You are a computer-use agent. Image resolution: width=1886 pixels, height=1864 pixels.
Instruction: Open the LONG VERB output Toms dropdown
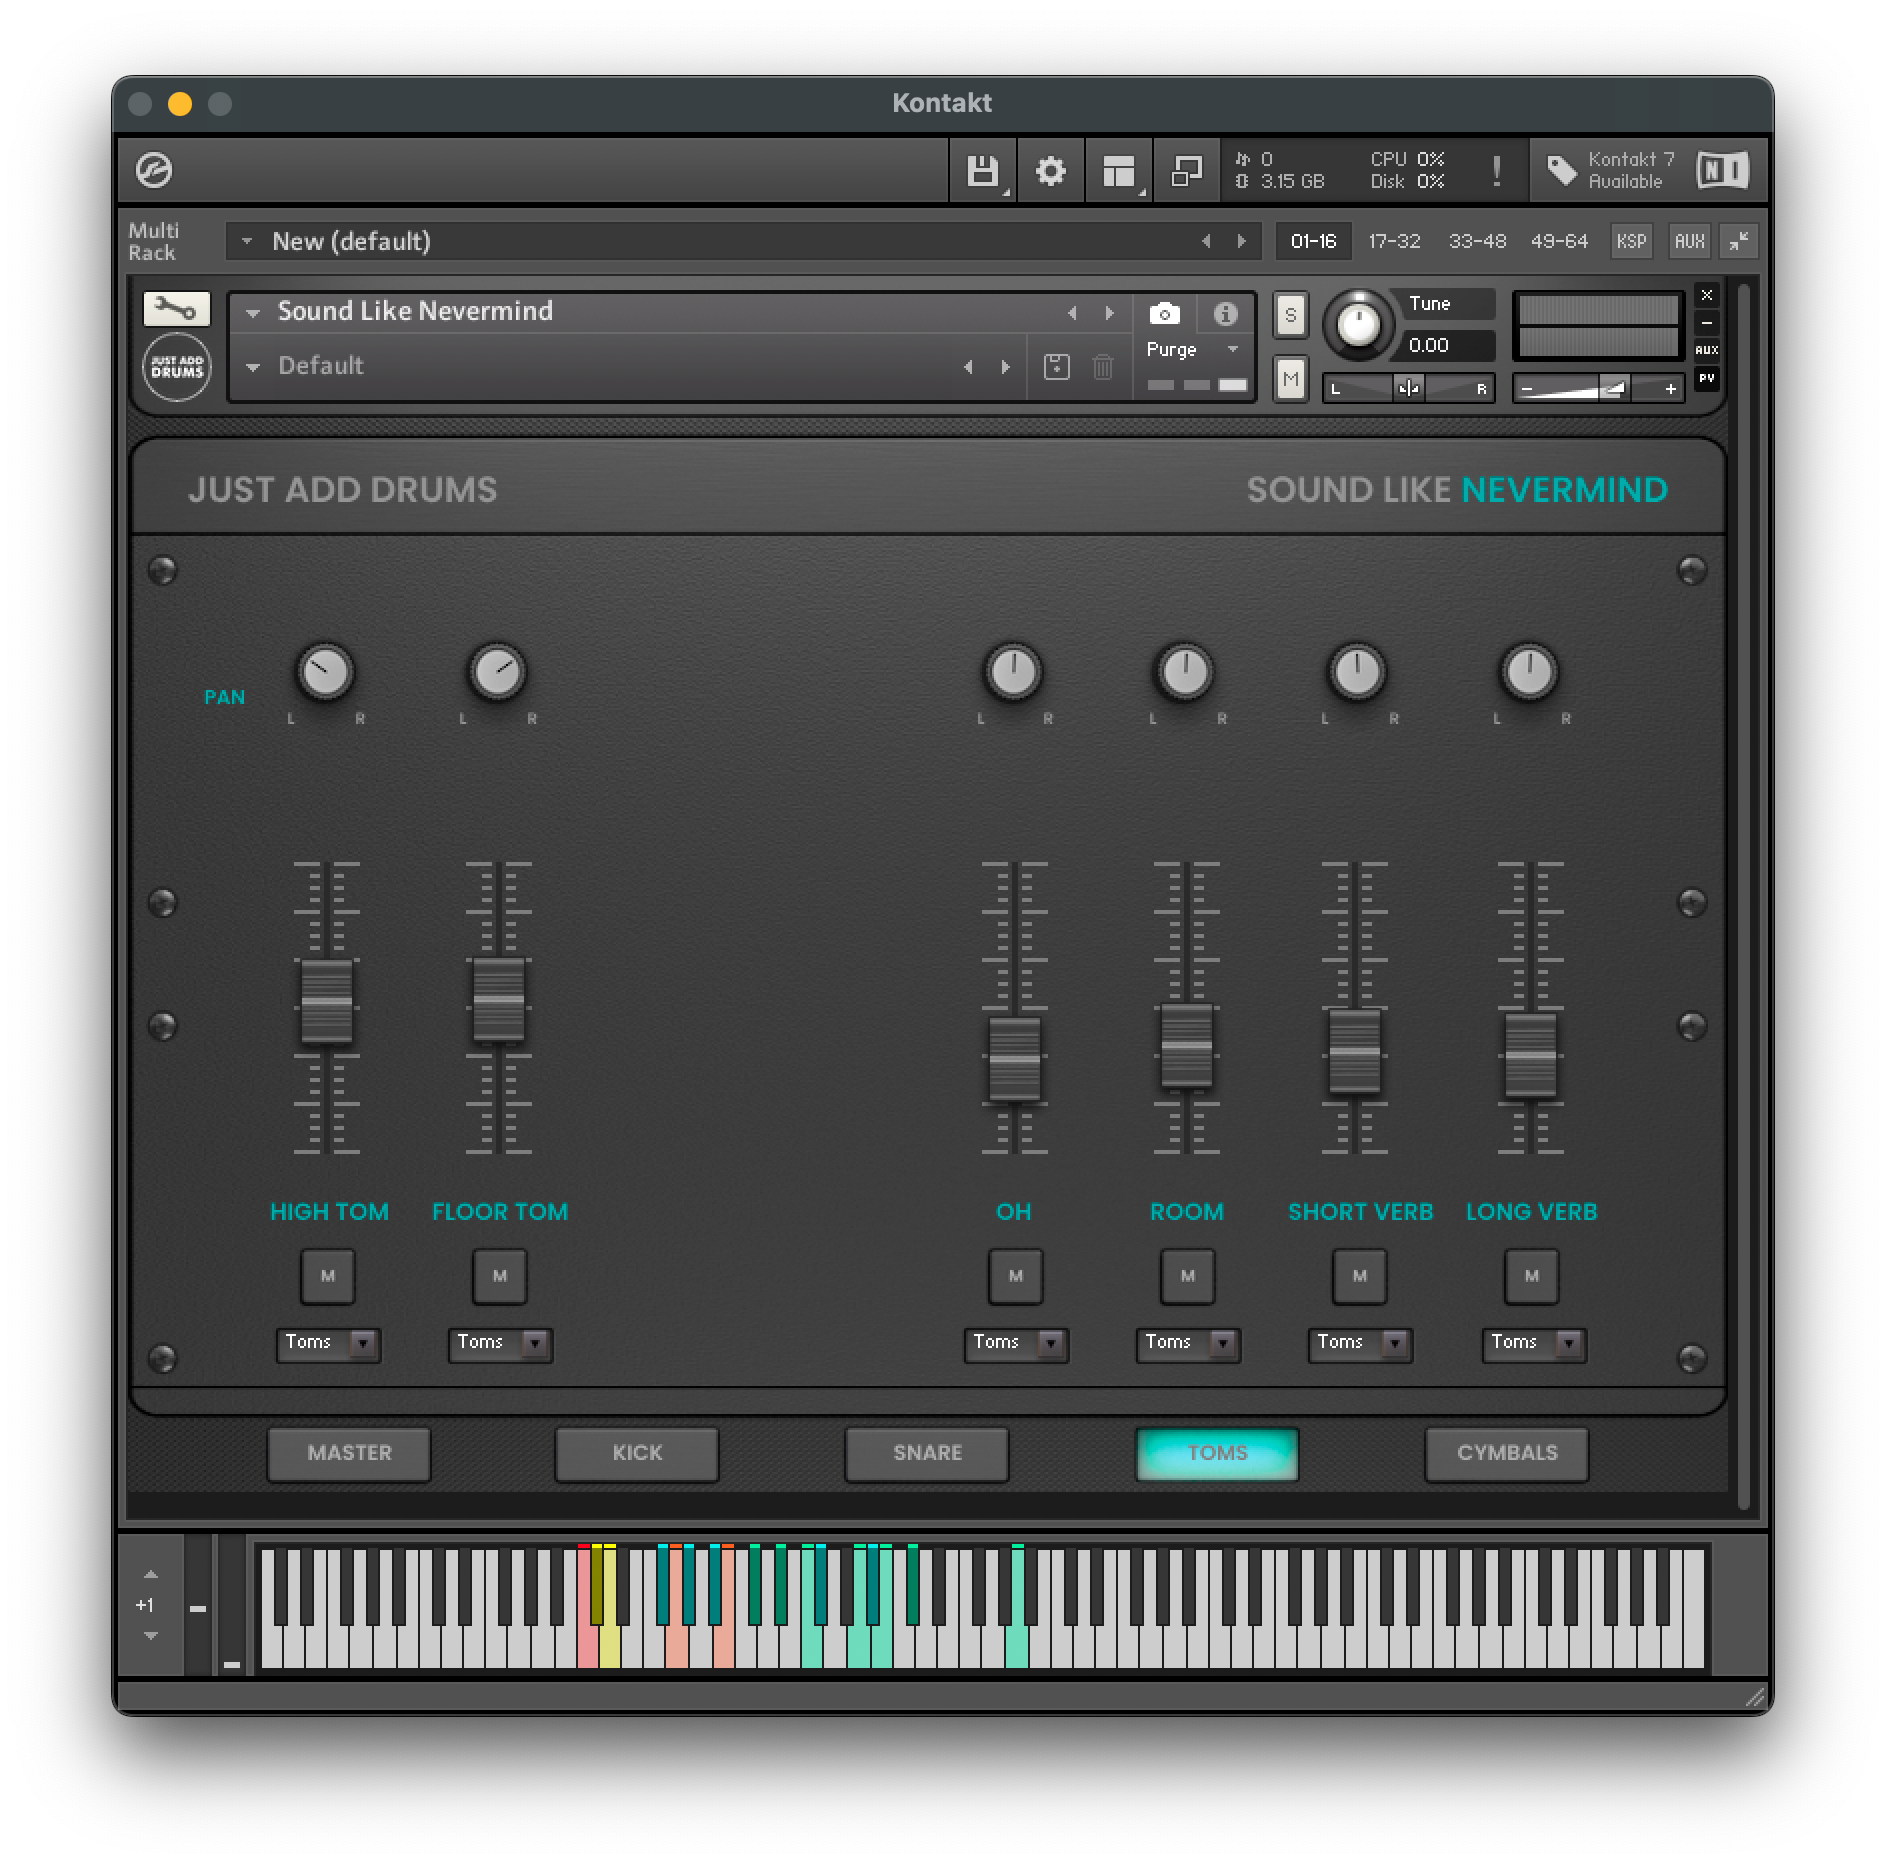(x=1534, y=1343)
